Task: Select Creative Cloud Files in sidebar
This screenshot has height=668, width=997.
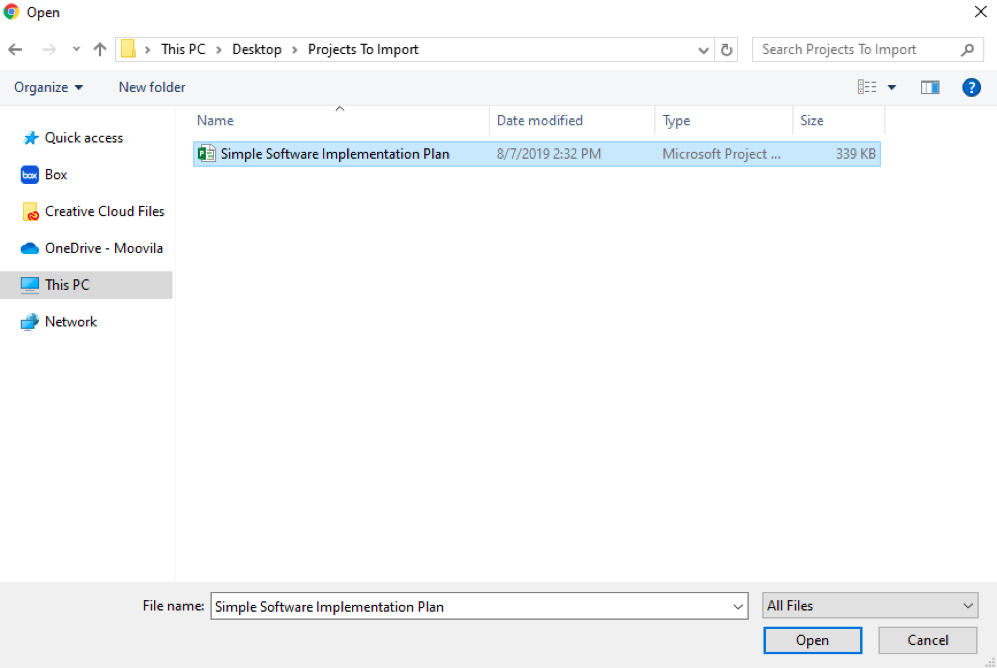Action: point(104,211)
